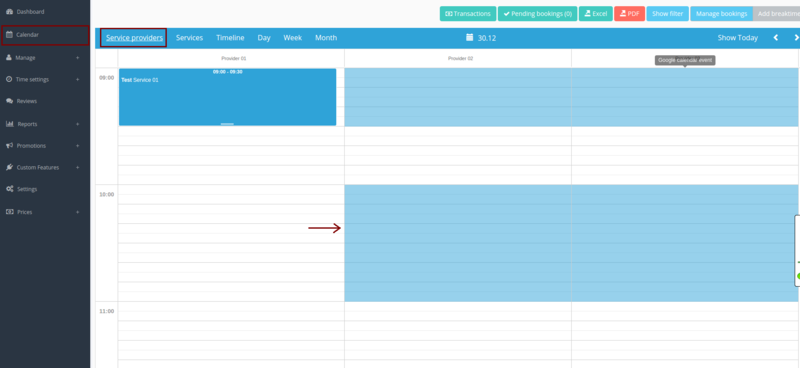Export the calendar to Excel

point(595,14)
